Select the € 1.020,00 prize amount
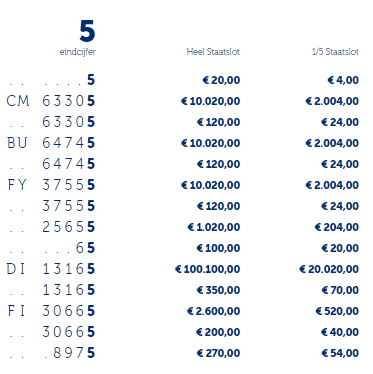Screen dimensions: 373x374 (214, 227)
